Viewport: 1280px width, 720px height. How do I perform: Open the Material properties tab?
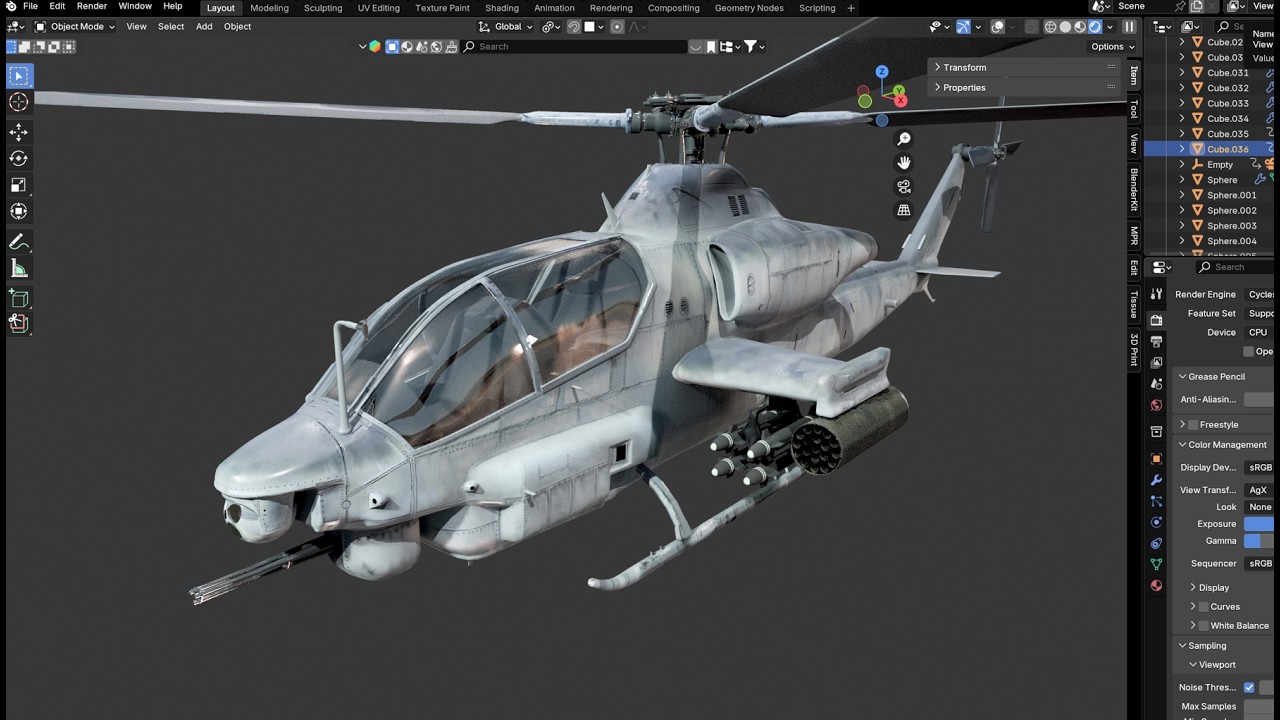click(1157, 585)
